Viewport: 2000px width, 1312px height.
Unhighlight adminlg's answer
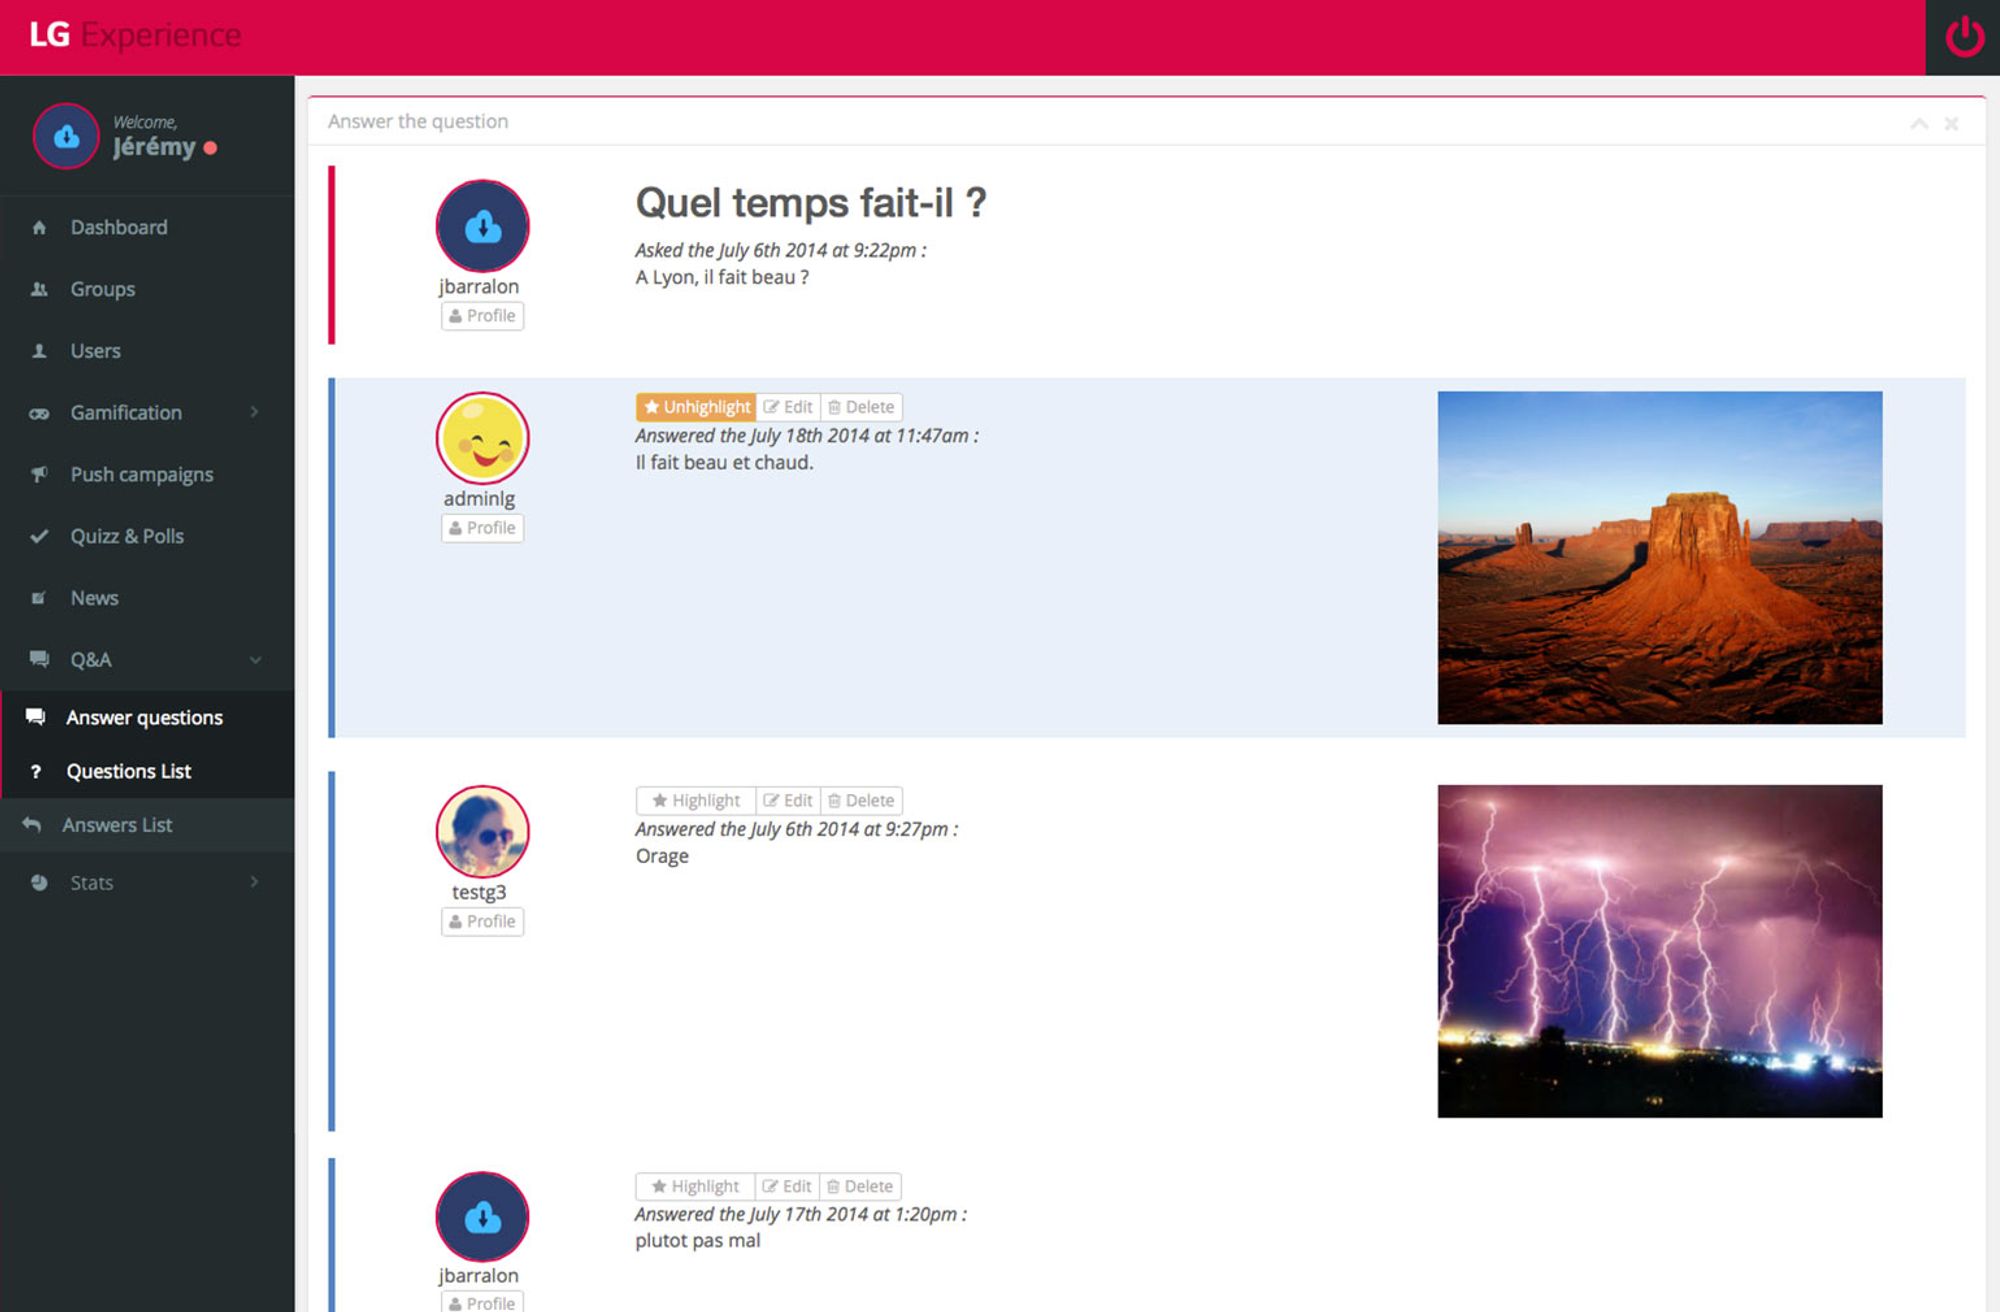click(x=696, y=407)
